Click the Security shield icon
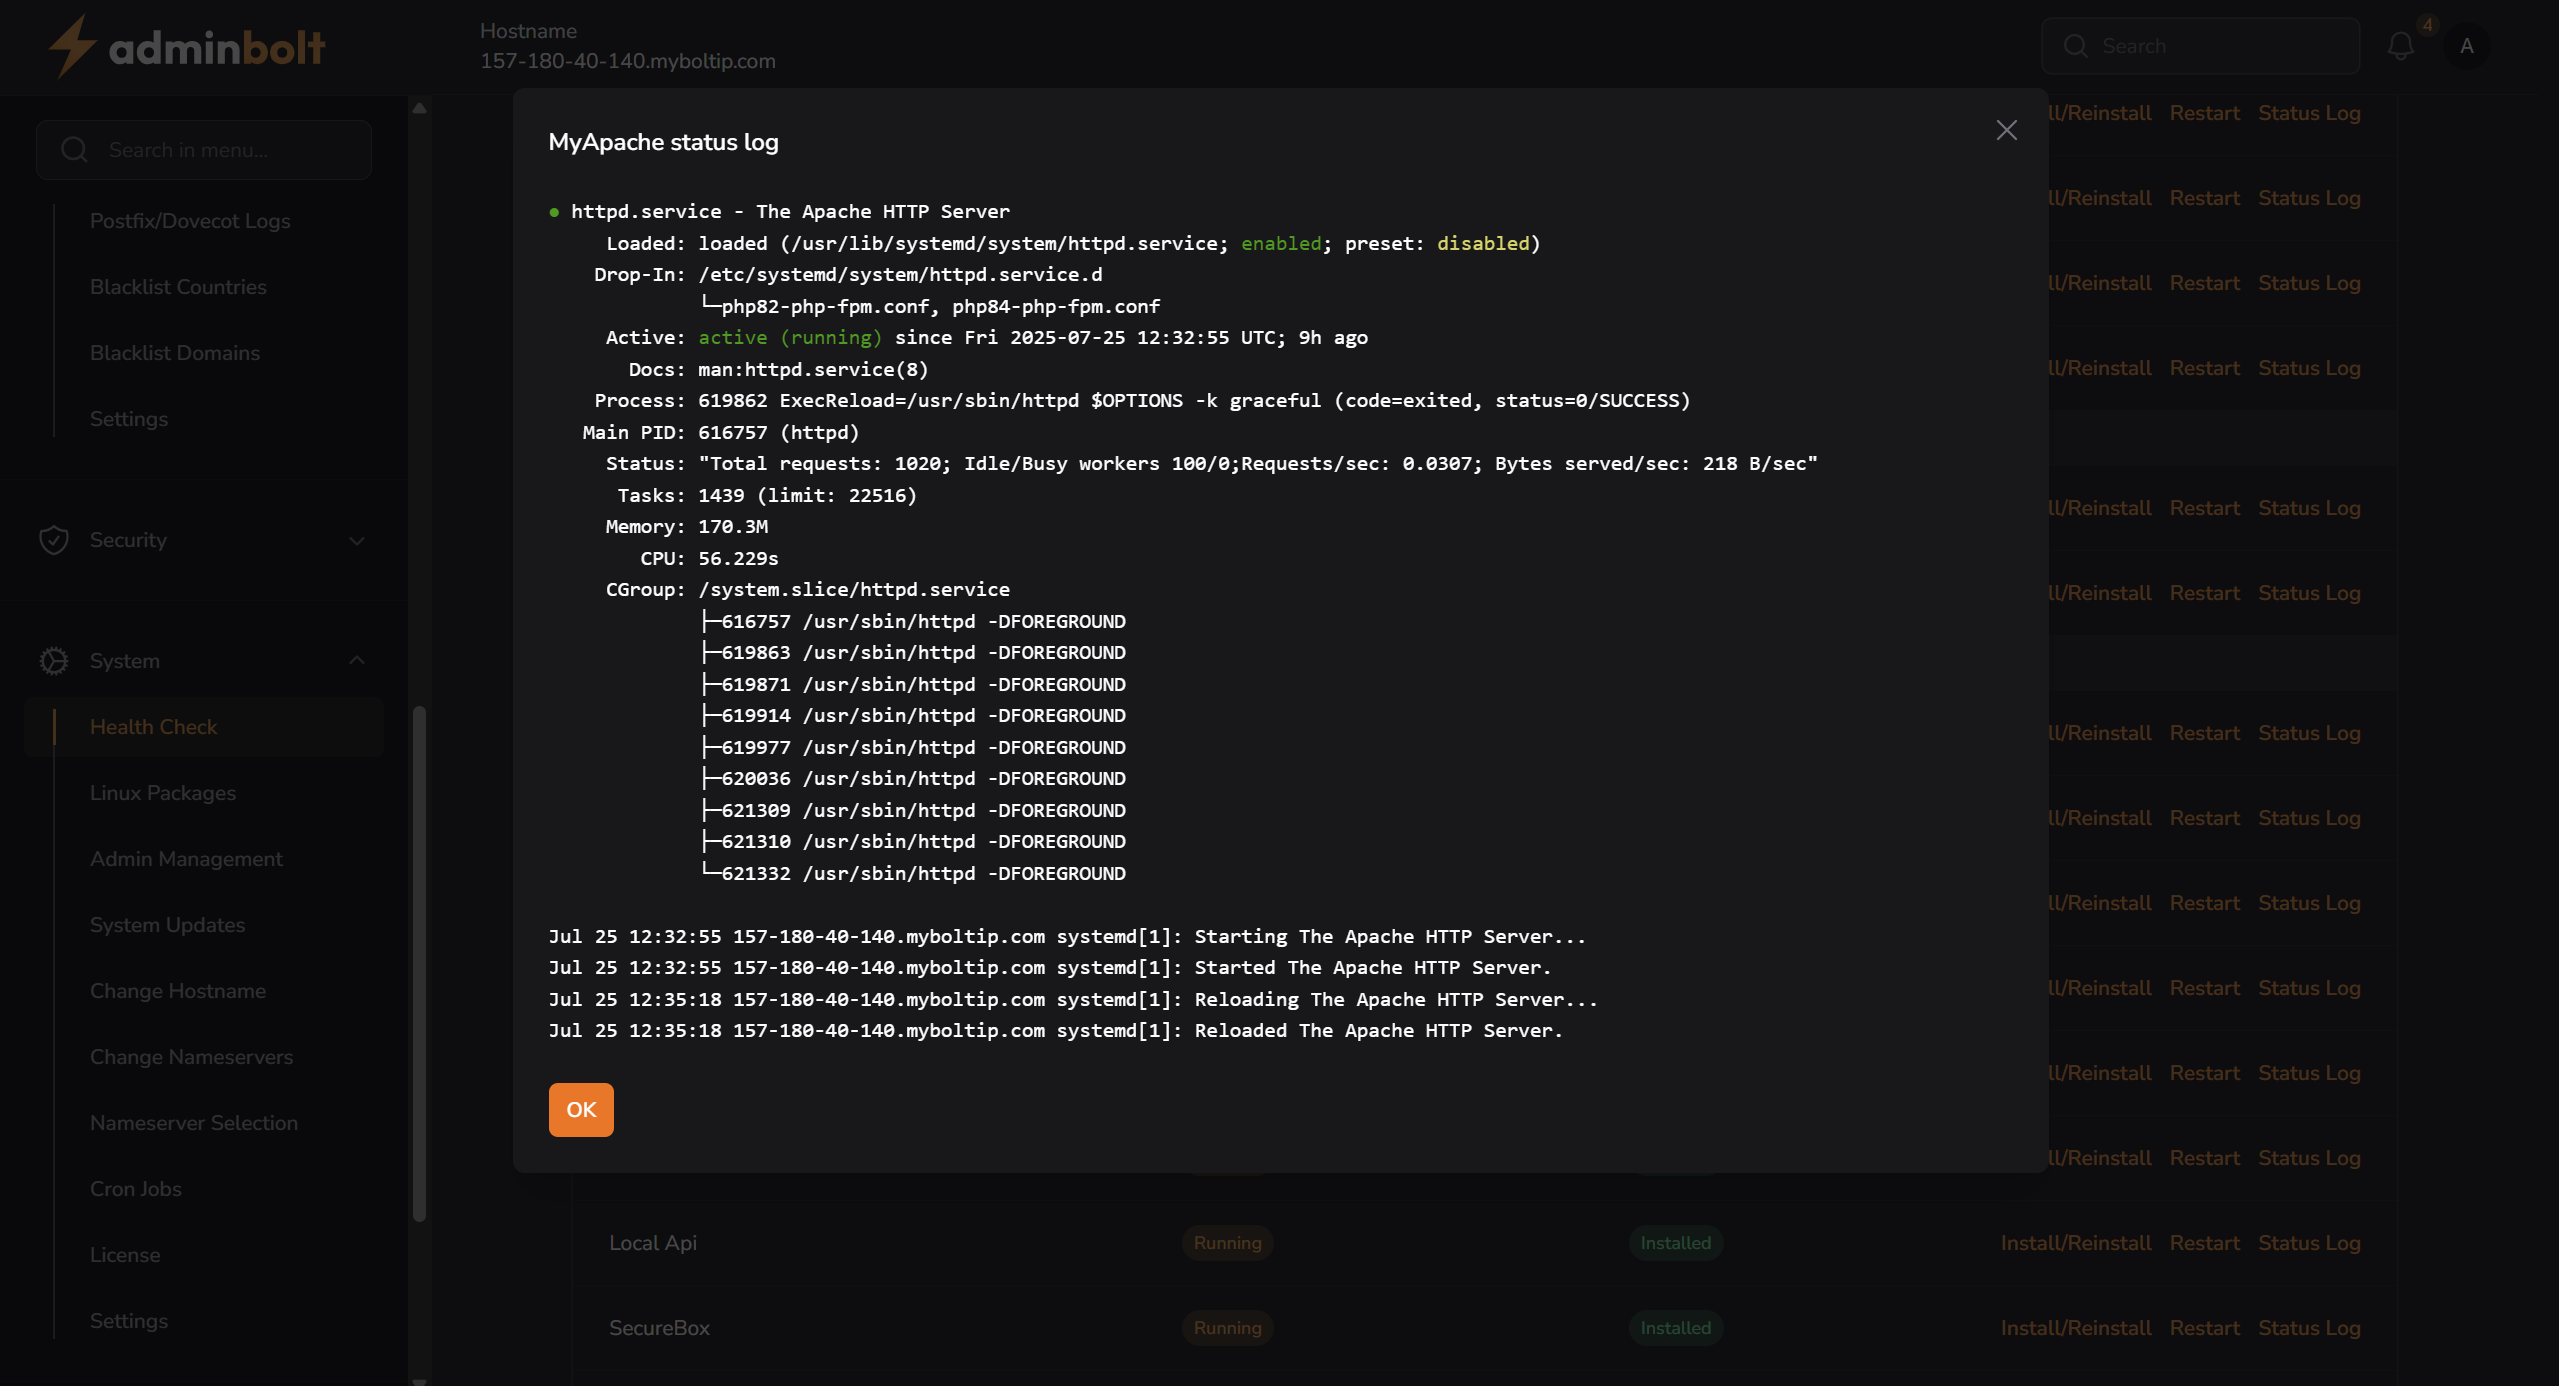Viewport: 2559px width, 1386px height. pyautogui.click(x=54, y=540)
